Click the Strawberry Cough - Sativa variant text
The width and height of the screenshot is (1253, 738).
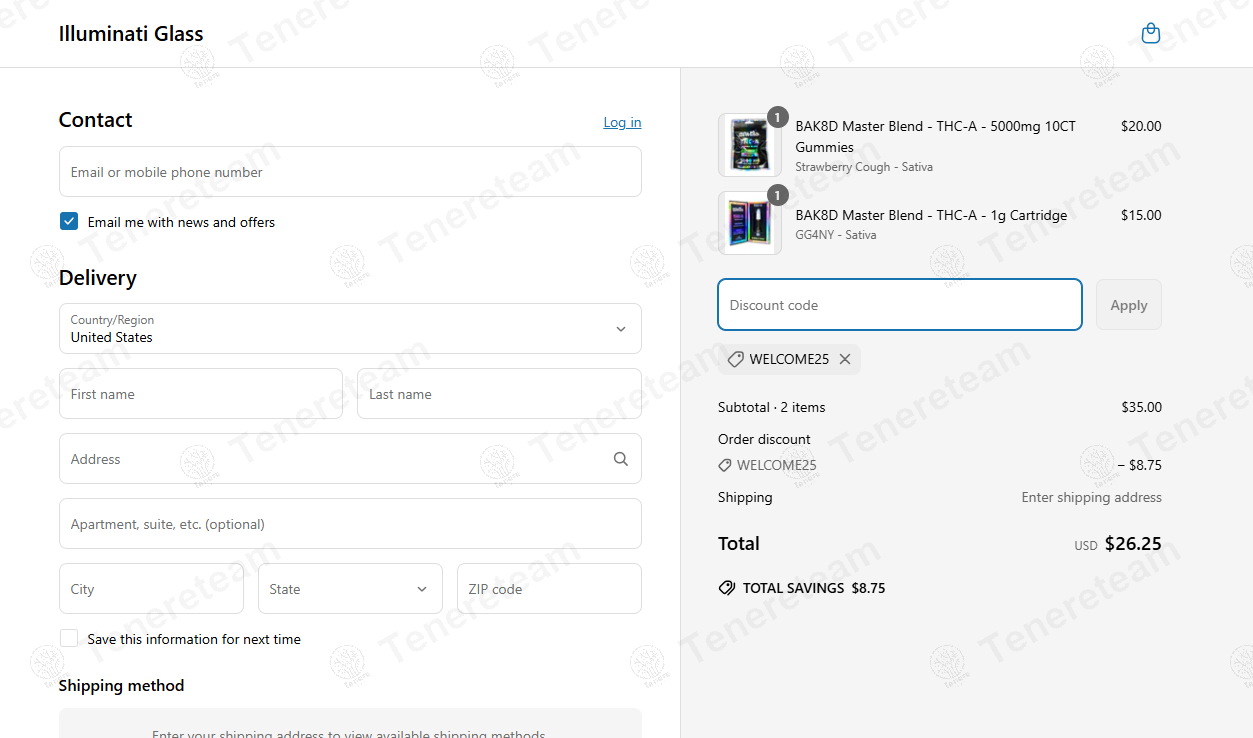point(864,167)
